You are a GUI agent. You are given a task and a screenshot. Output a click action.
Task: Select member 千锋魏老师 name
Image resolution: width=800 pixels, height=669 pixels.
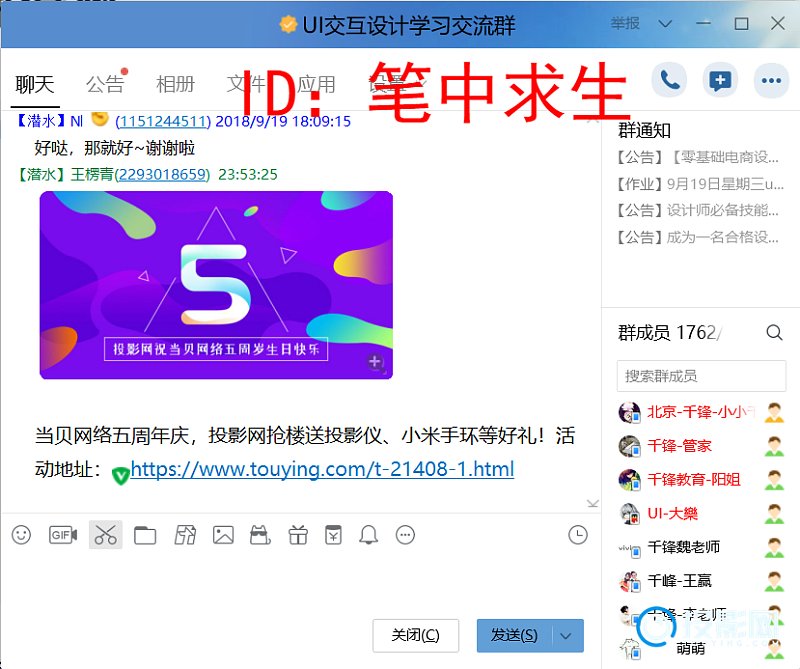click(684, 547)
